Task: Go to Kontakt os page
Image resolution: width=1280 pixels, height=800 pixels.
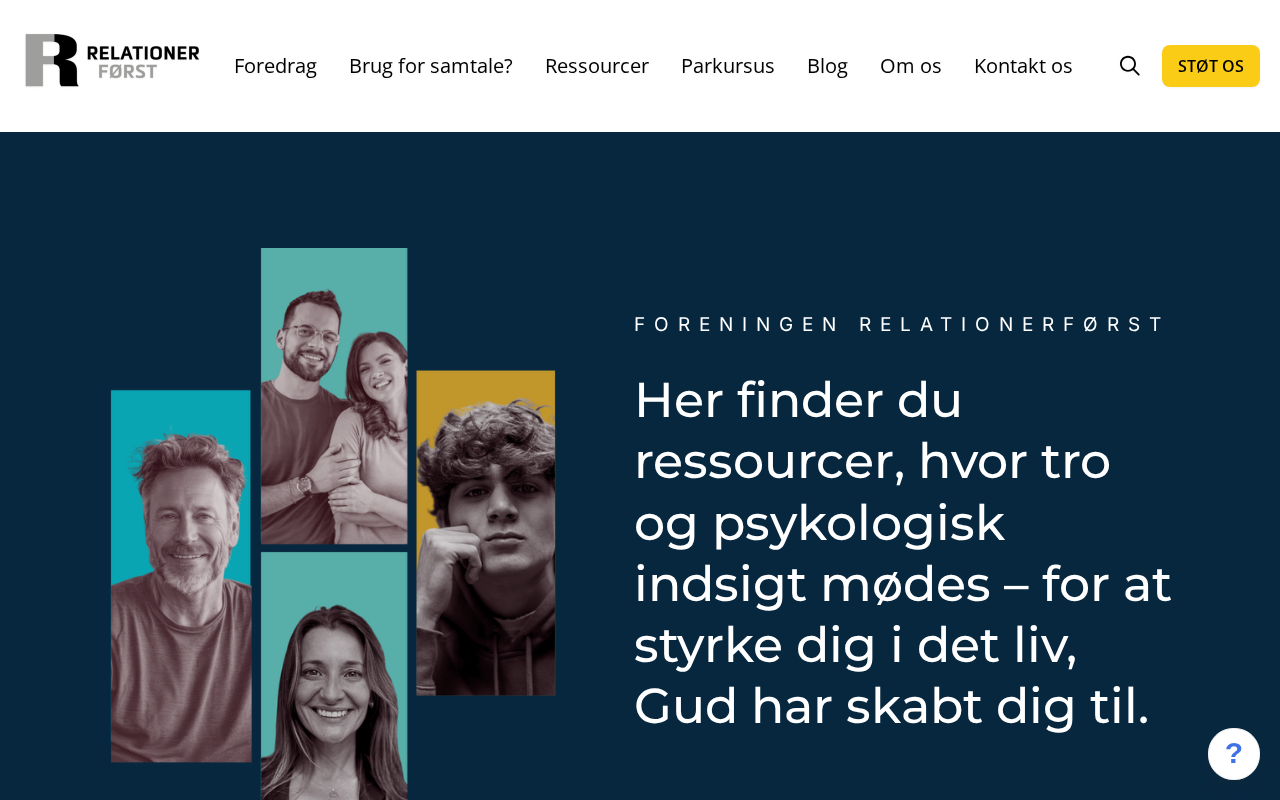Action: [x=1023, y=66]
